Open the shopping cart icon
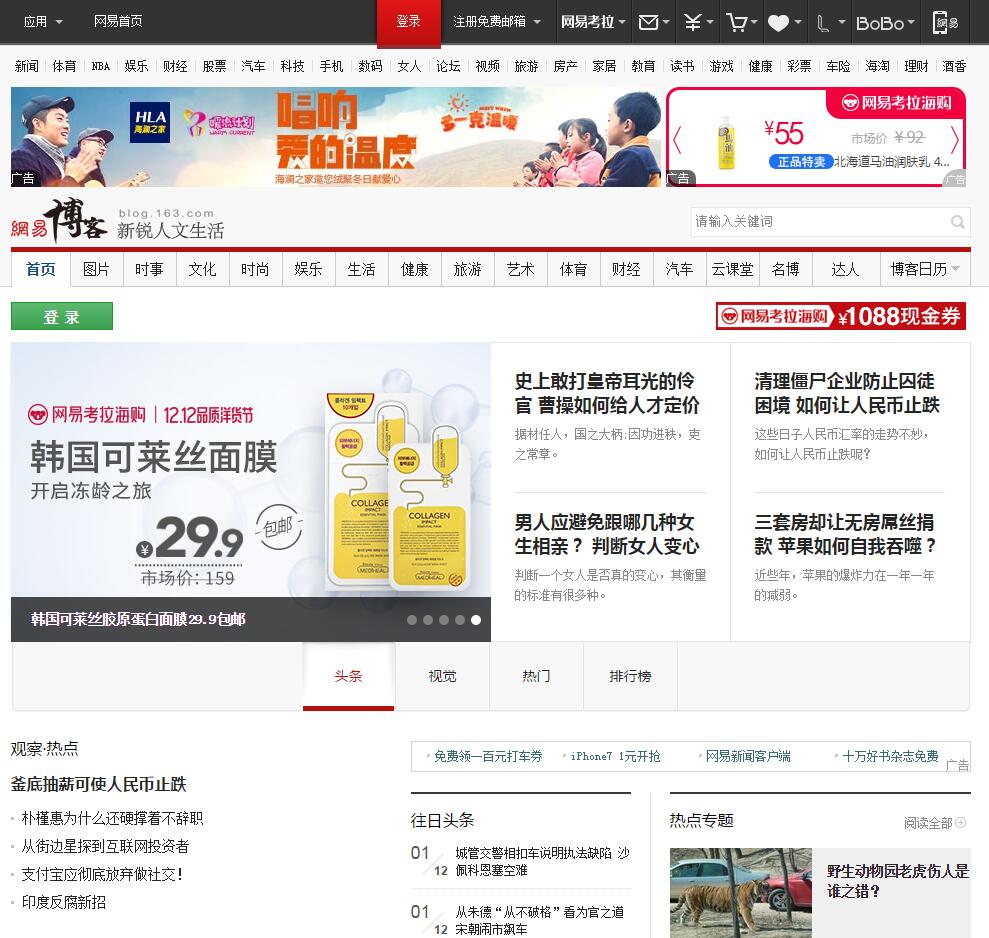Screen dimensions: 989x938 (x=736, y=23)
